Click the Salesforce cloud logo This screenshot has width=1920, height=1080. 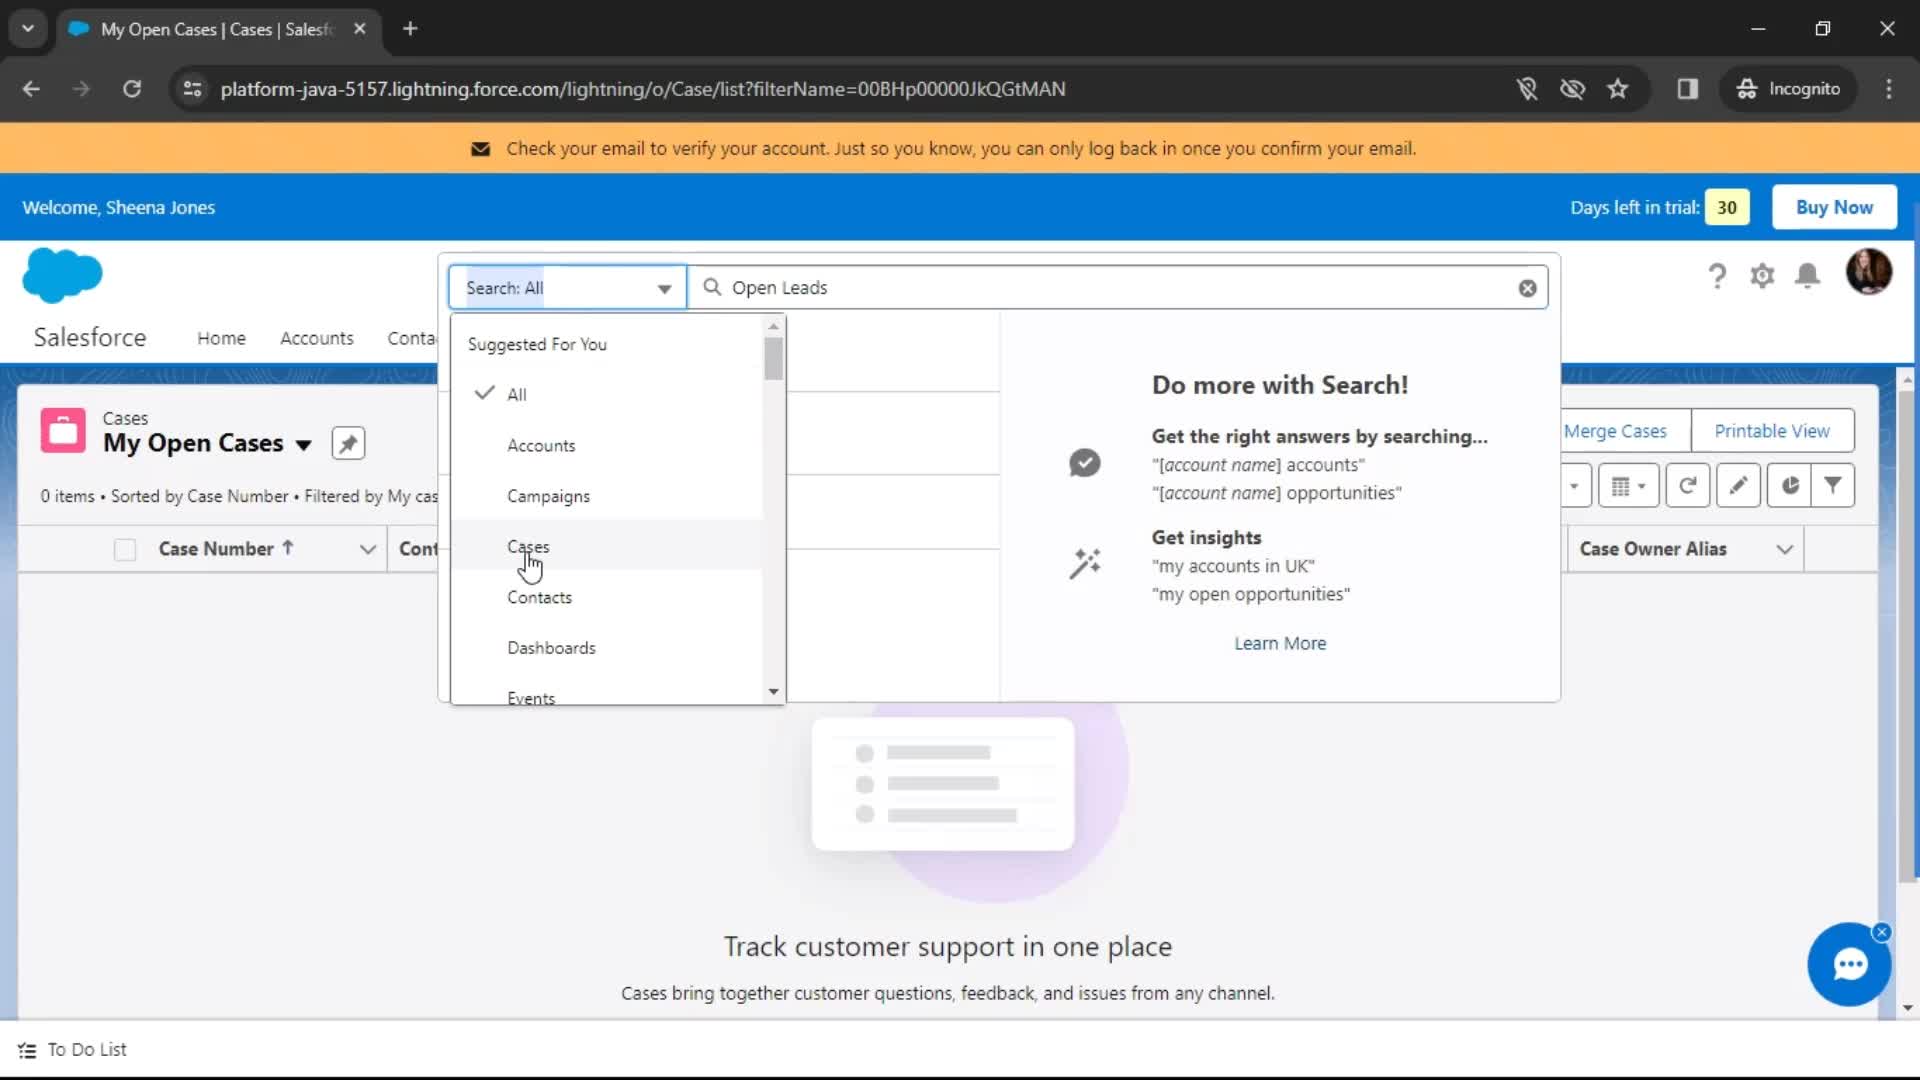pyautogui.click(x=62, y=275)
